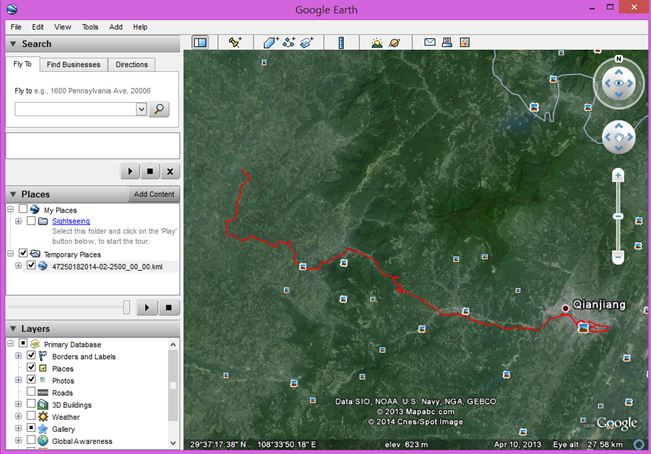
Task: Open the Show Ruler tool
Action: point(341,43)
